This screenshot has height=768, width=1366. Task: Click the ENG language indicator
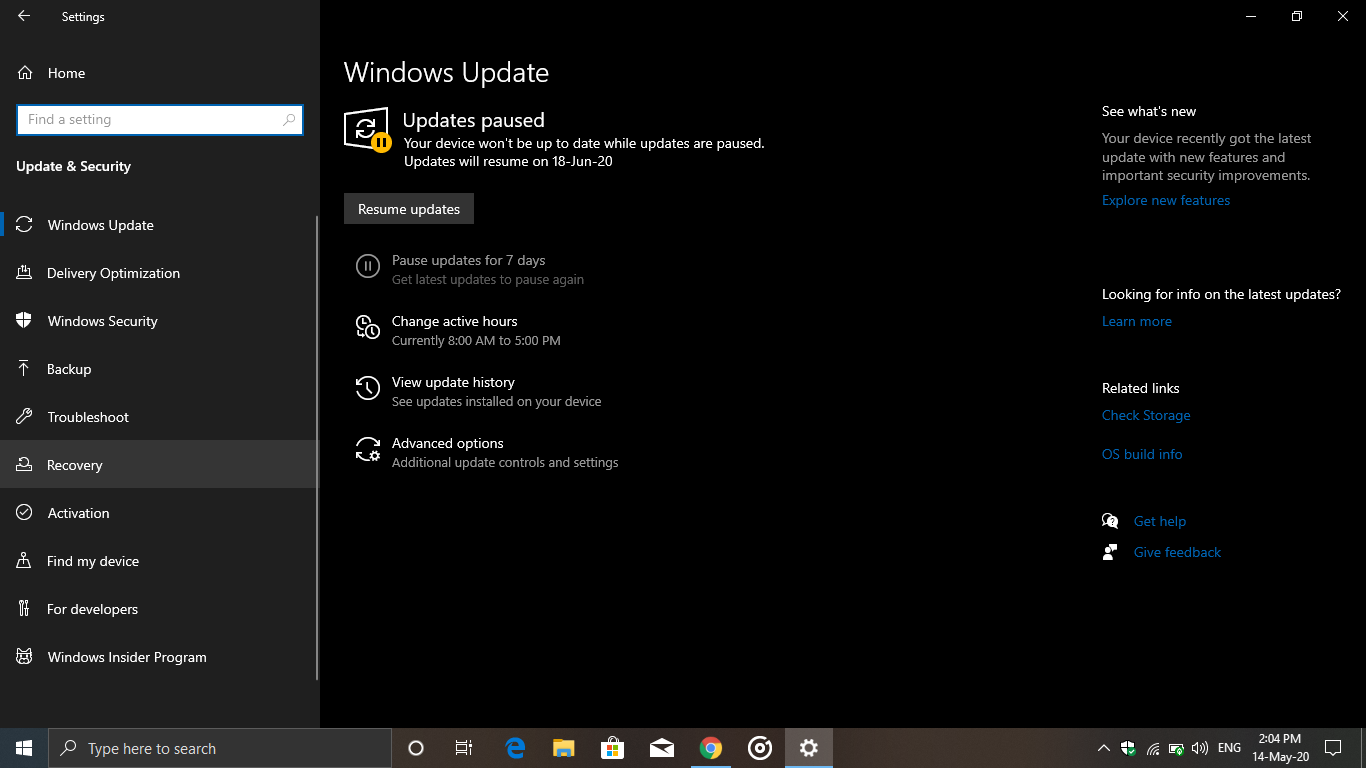[1230, 748]
